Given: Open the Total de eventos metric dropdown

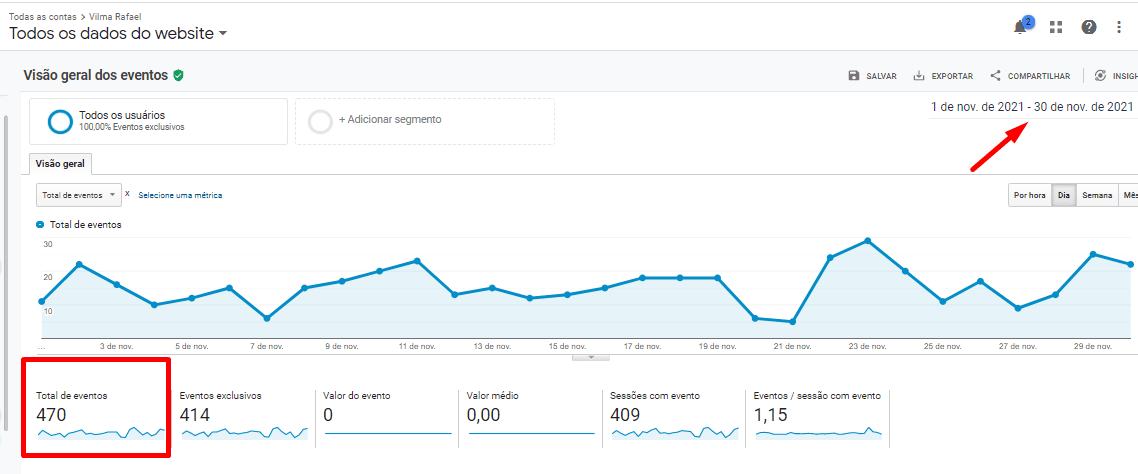Looking at the screenshot, I should tap(79, 195).
